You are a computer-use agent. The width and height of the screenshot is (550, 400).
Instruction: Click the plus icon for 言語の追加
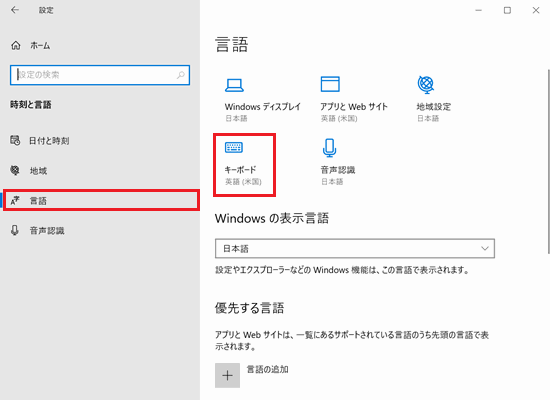[227, 375]
